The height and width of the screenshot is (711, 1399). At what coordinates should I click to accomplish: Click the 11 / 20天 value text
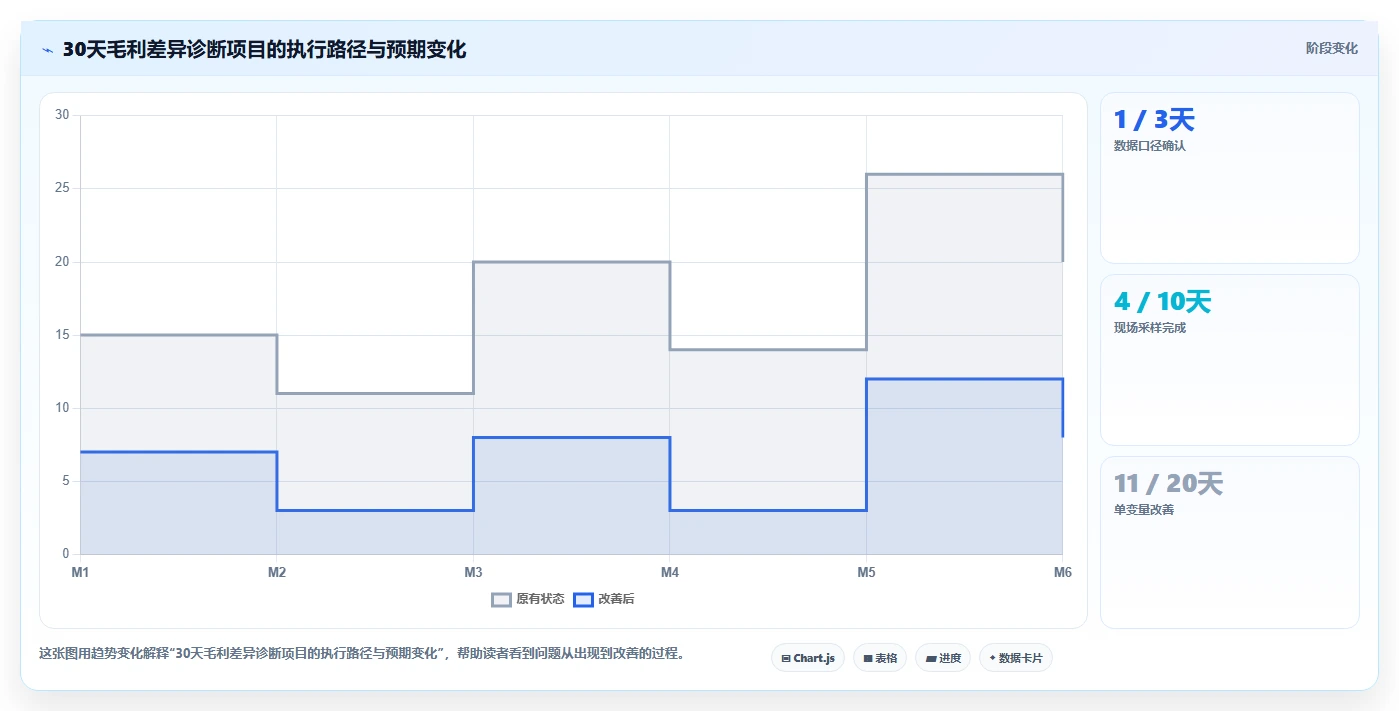(1168, 484)
